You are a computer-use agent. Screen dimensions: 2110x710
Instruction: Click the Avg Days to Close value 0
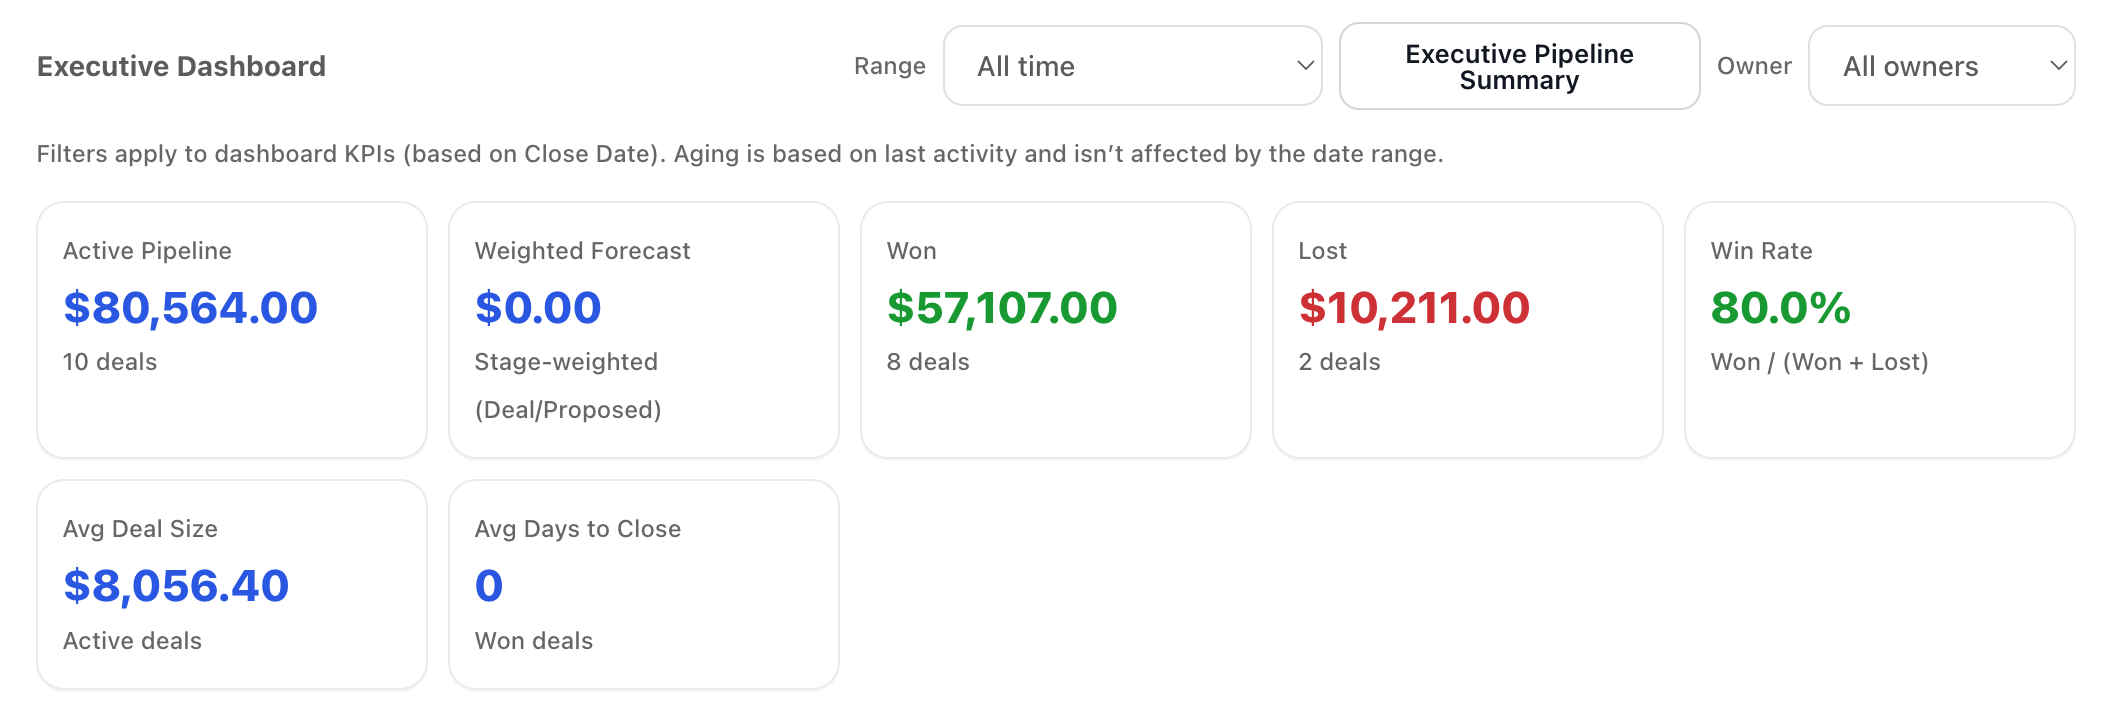489,586
